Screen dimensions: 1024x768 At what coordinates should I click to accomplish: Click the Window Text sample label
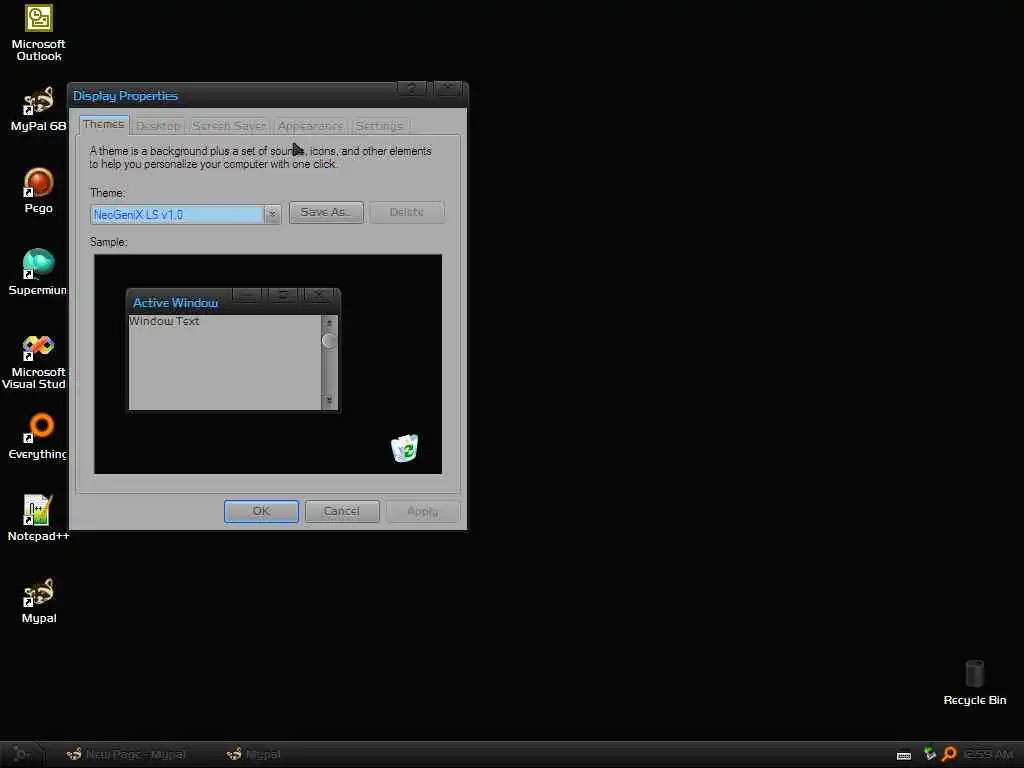tap(164, 321)
